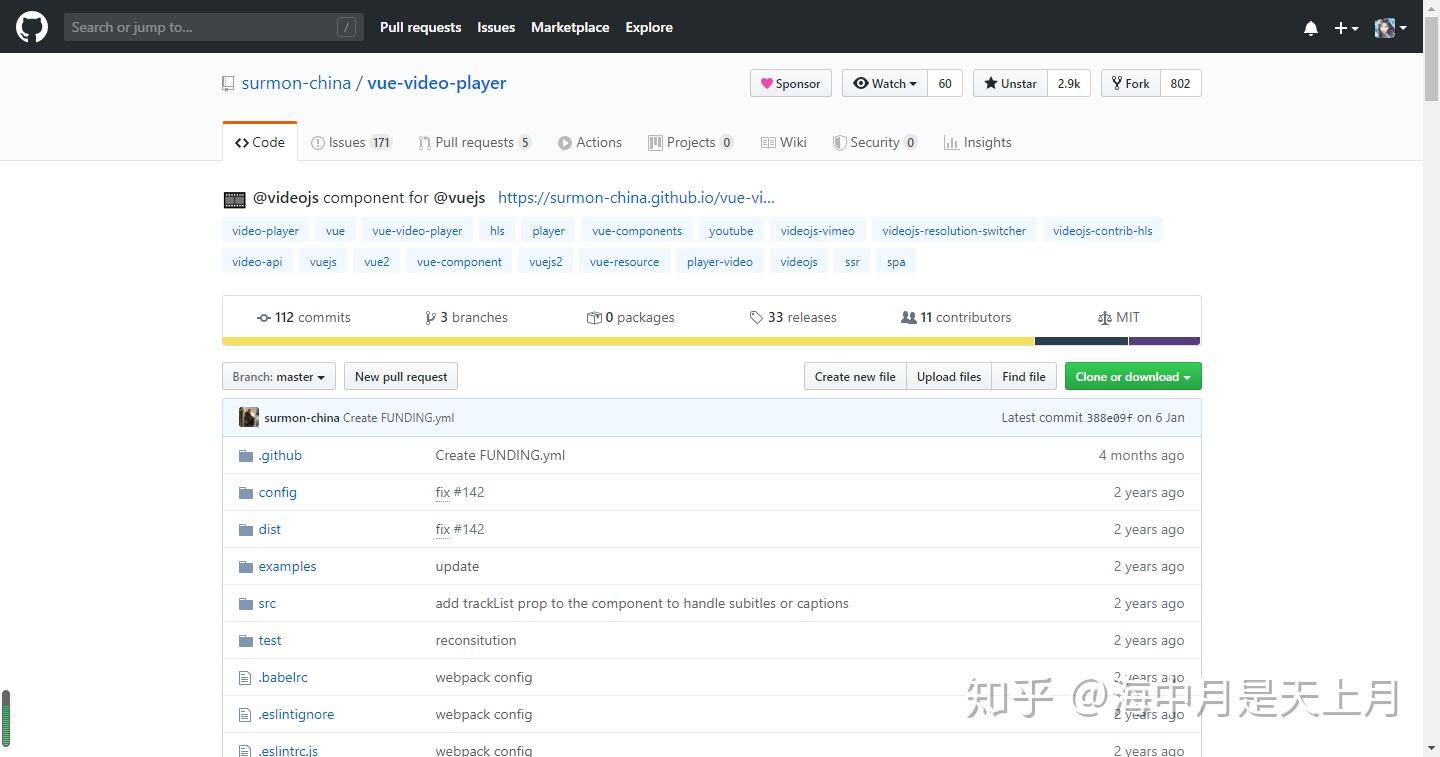1440x757 pixels.
Task: Click the GitHub Octocat logo
Action: (x=31, y=27)
